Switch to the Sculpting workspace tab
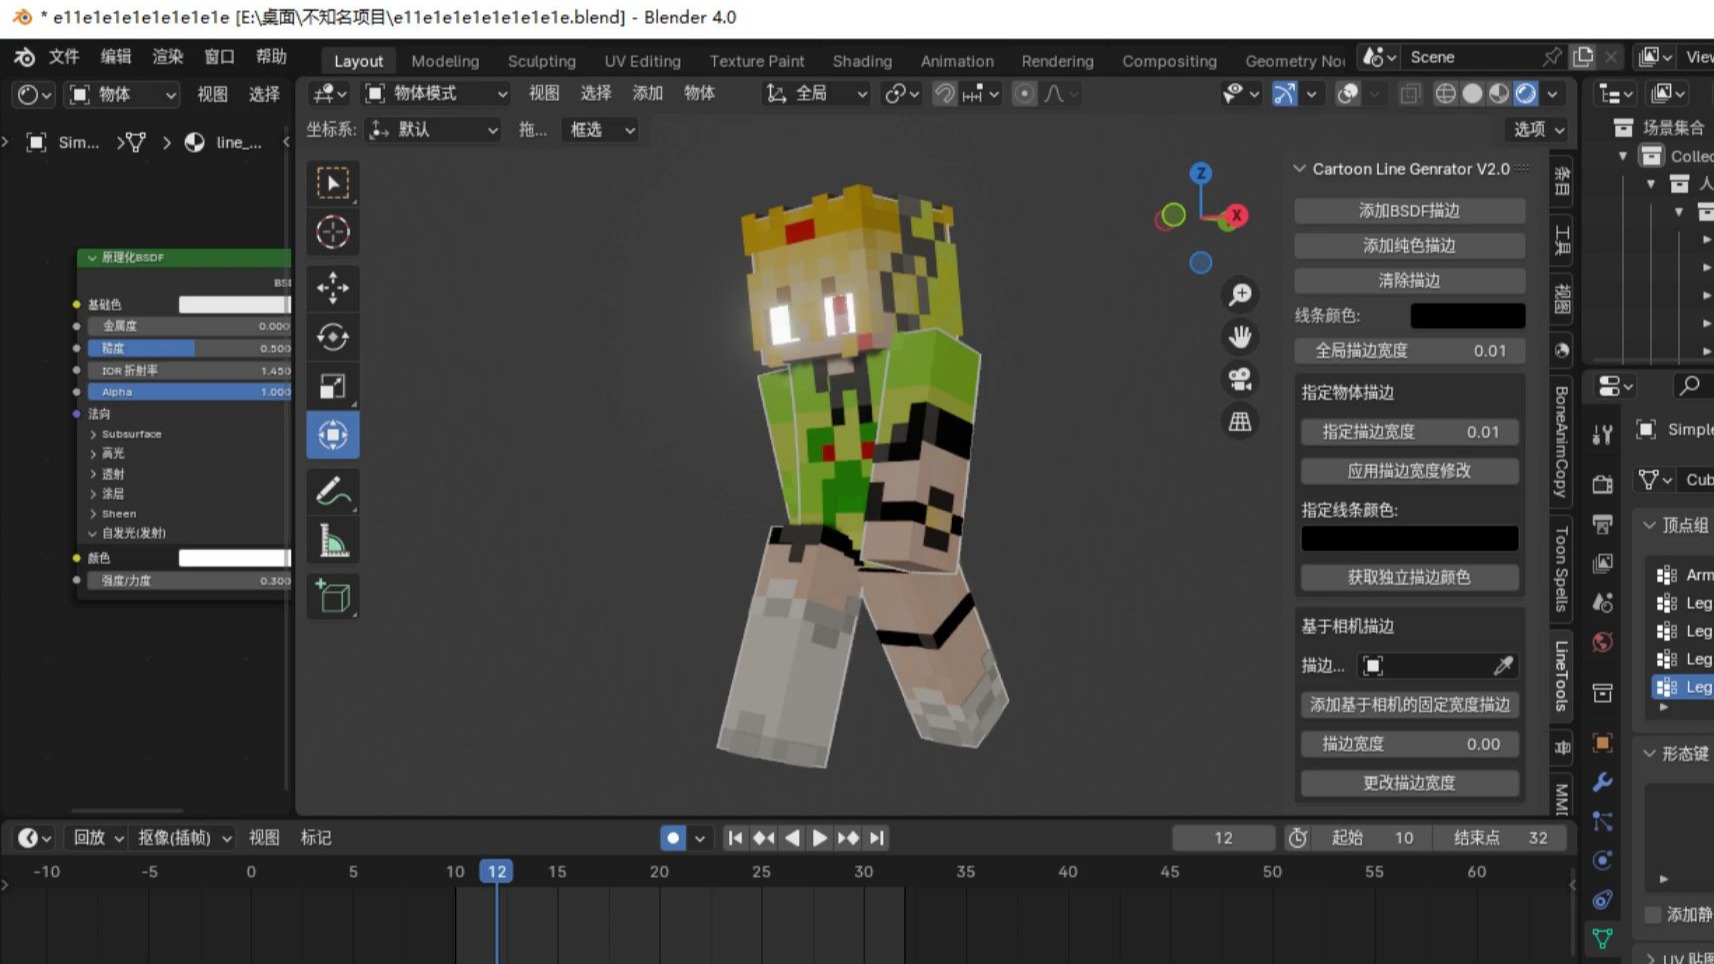1714x964 pixels. click(x=541, y=61)
